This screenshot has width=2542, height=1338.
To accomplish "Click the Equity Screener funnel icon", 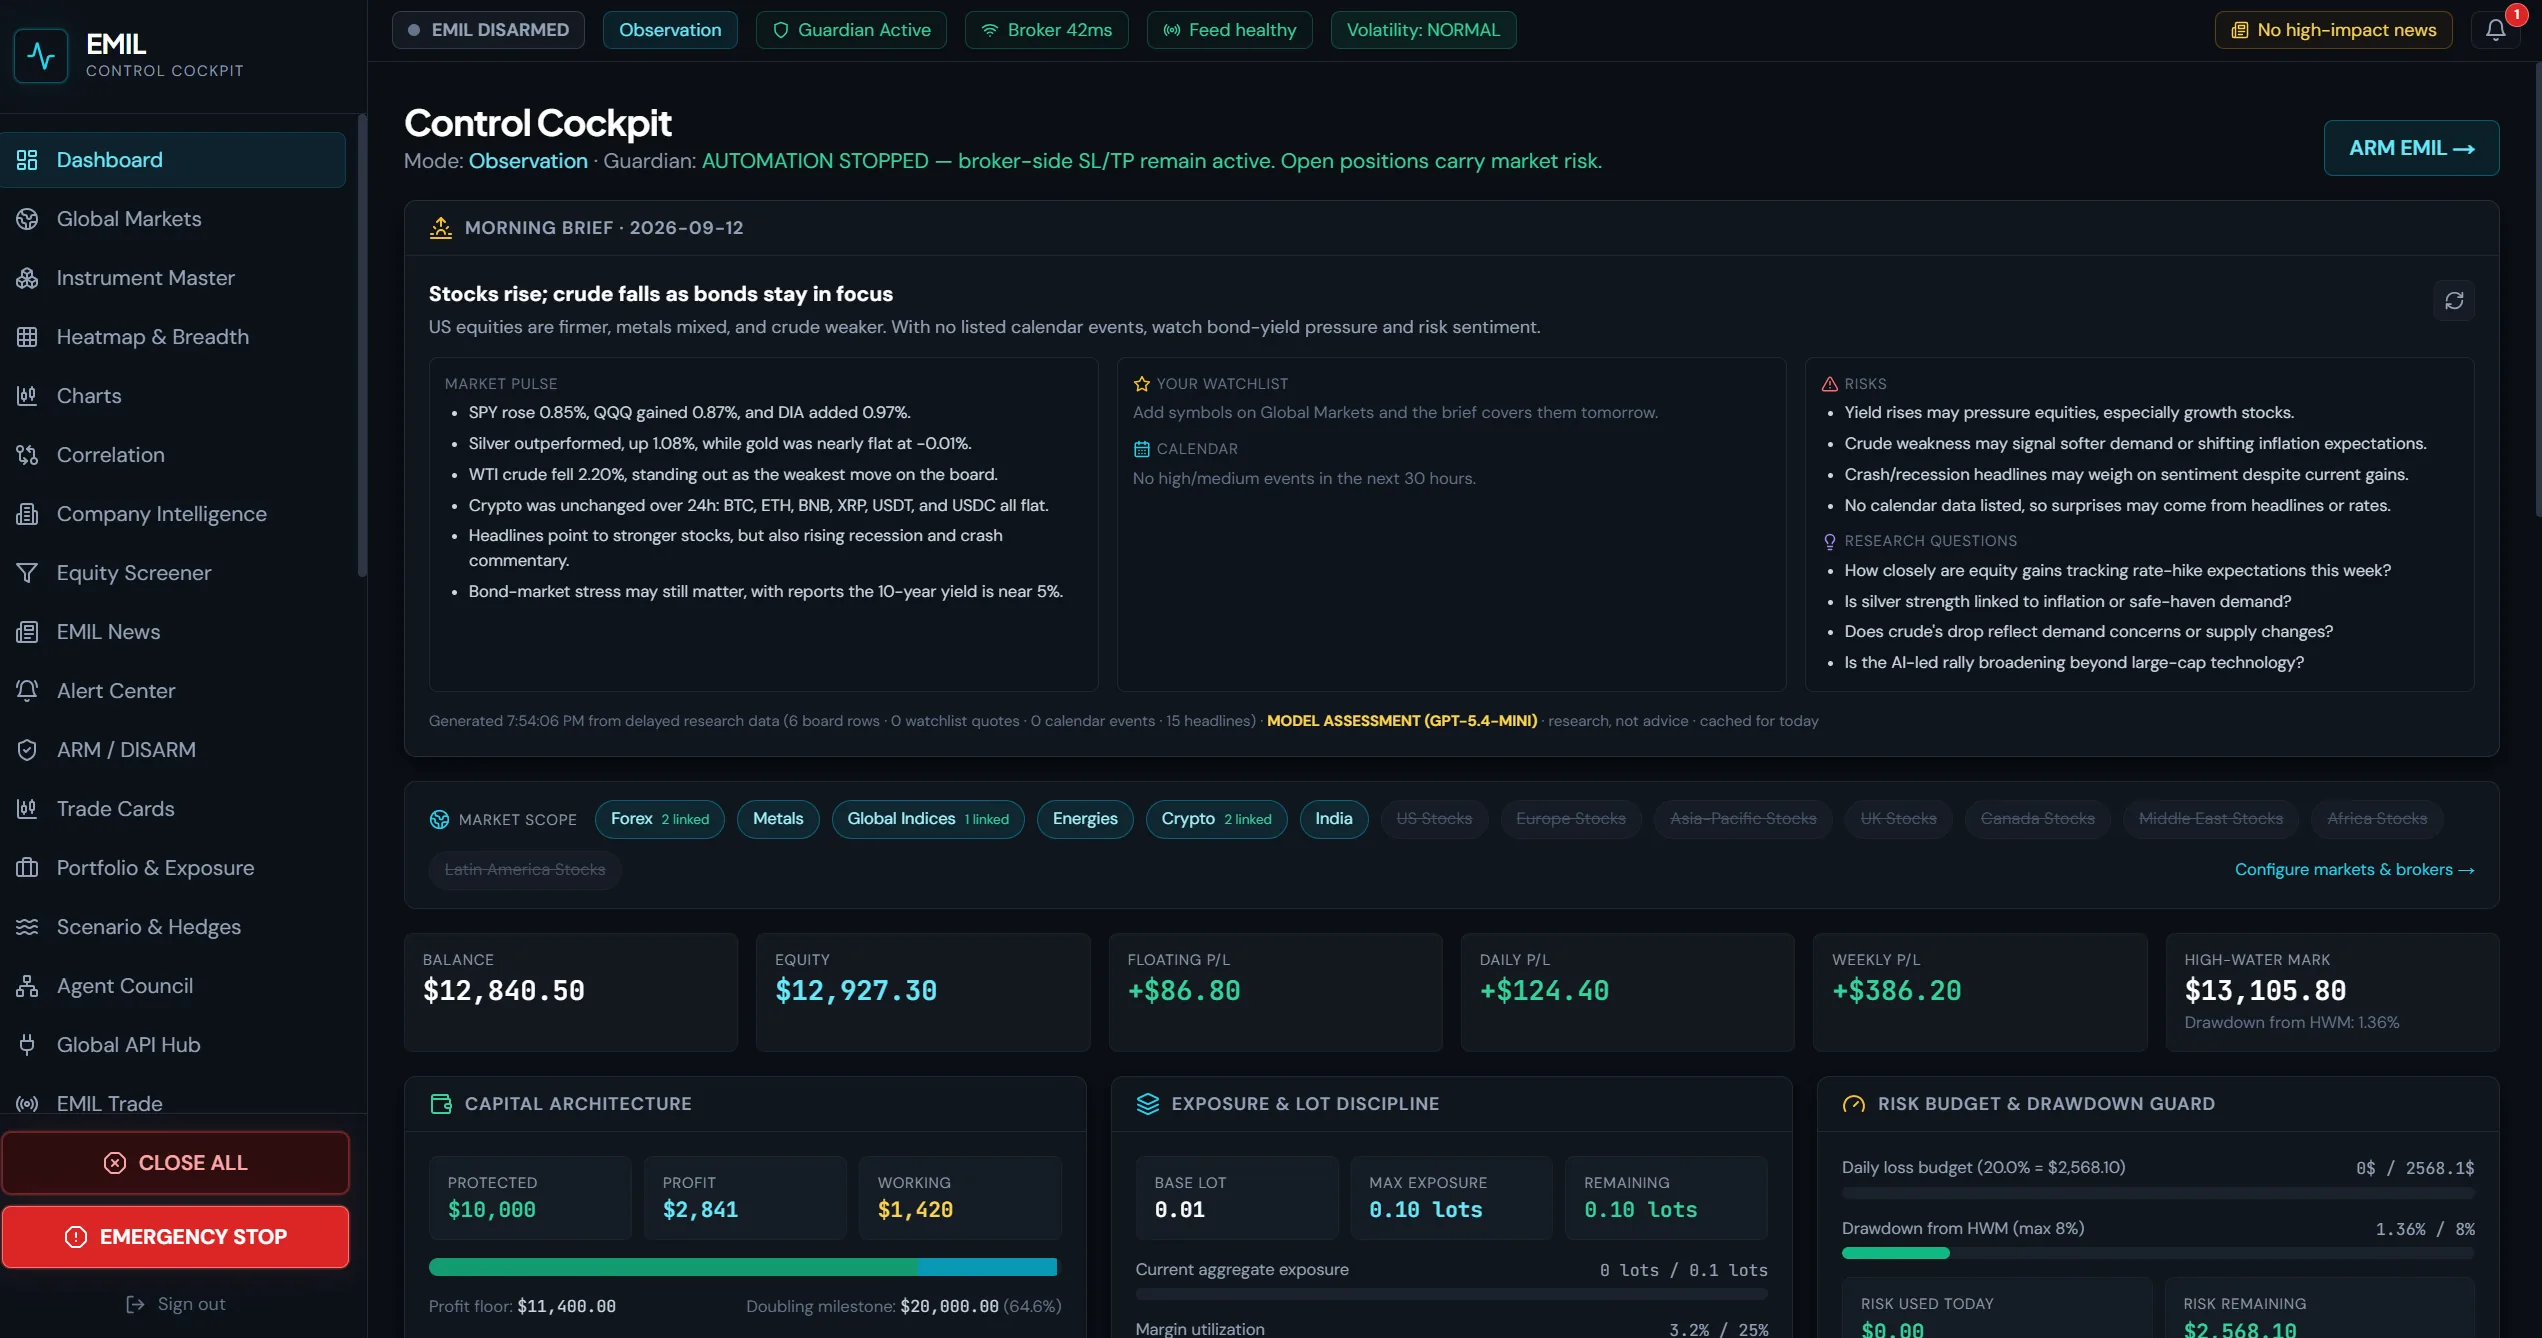I will 27,573.
